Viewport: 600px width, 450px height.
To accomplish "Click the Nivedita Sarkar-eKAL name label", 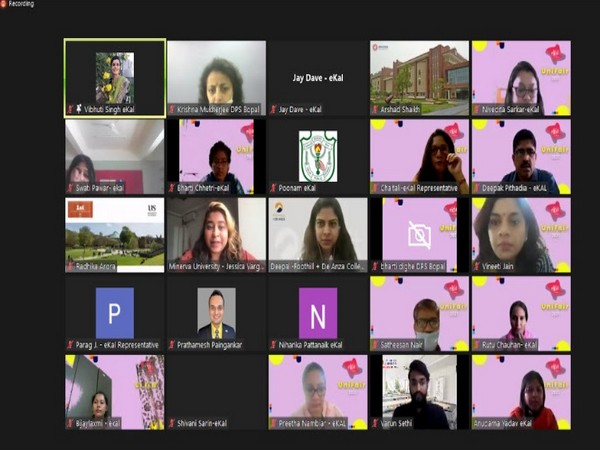I will pos(513,109).
